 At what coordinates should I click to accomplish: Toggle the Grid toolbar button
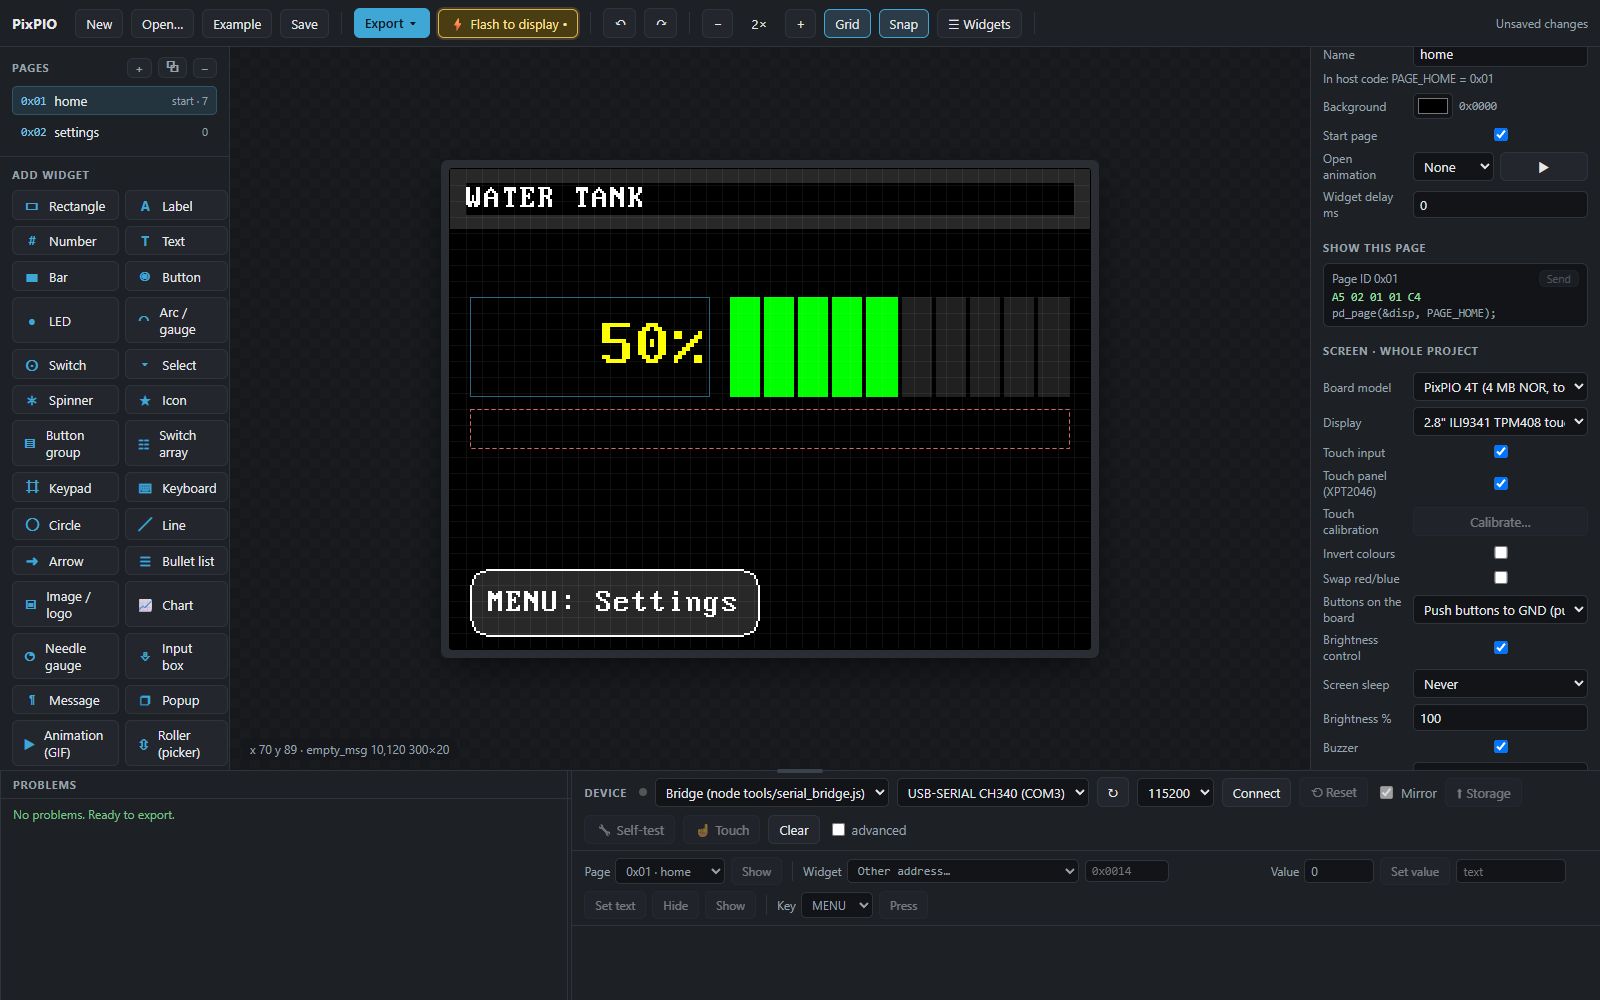point(847,24)
